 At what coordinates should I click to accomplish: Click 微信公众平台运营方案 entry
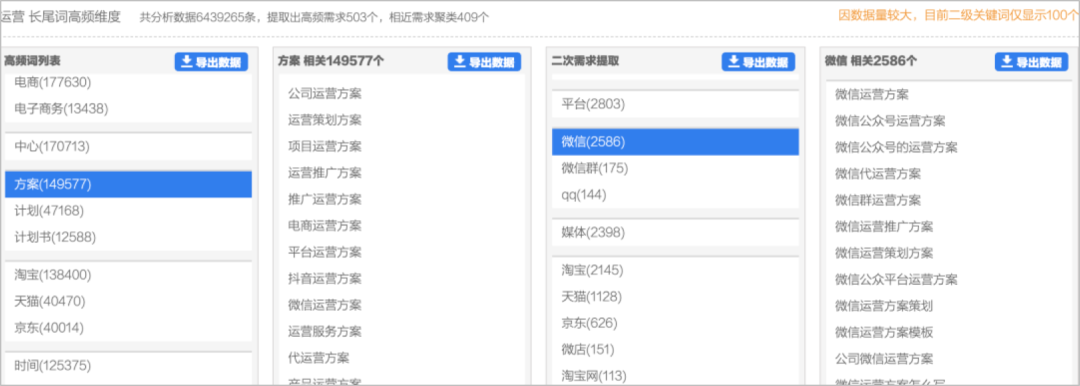[x=896, y=279]
